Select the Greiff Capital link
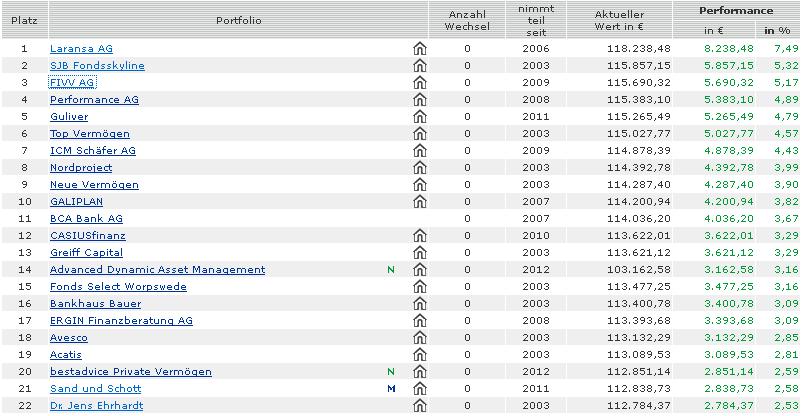Screen dimensions: 802x416 click(x=86, y=252)
